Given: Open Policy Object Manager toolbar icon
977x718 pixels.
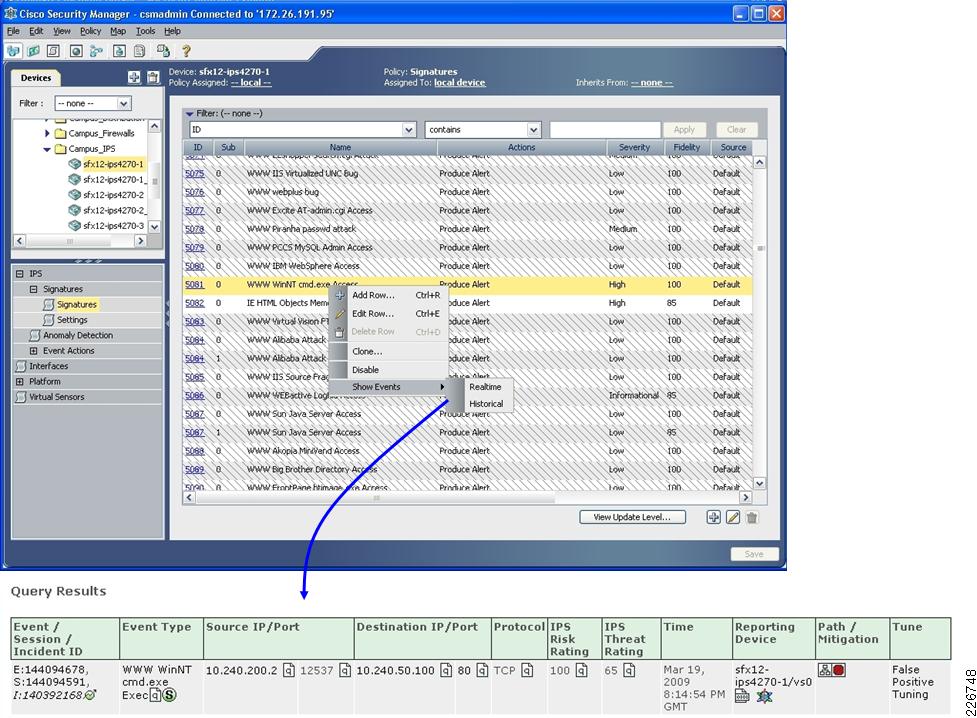Looking at the screenshot, I should [x=76, y=51].
